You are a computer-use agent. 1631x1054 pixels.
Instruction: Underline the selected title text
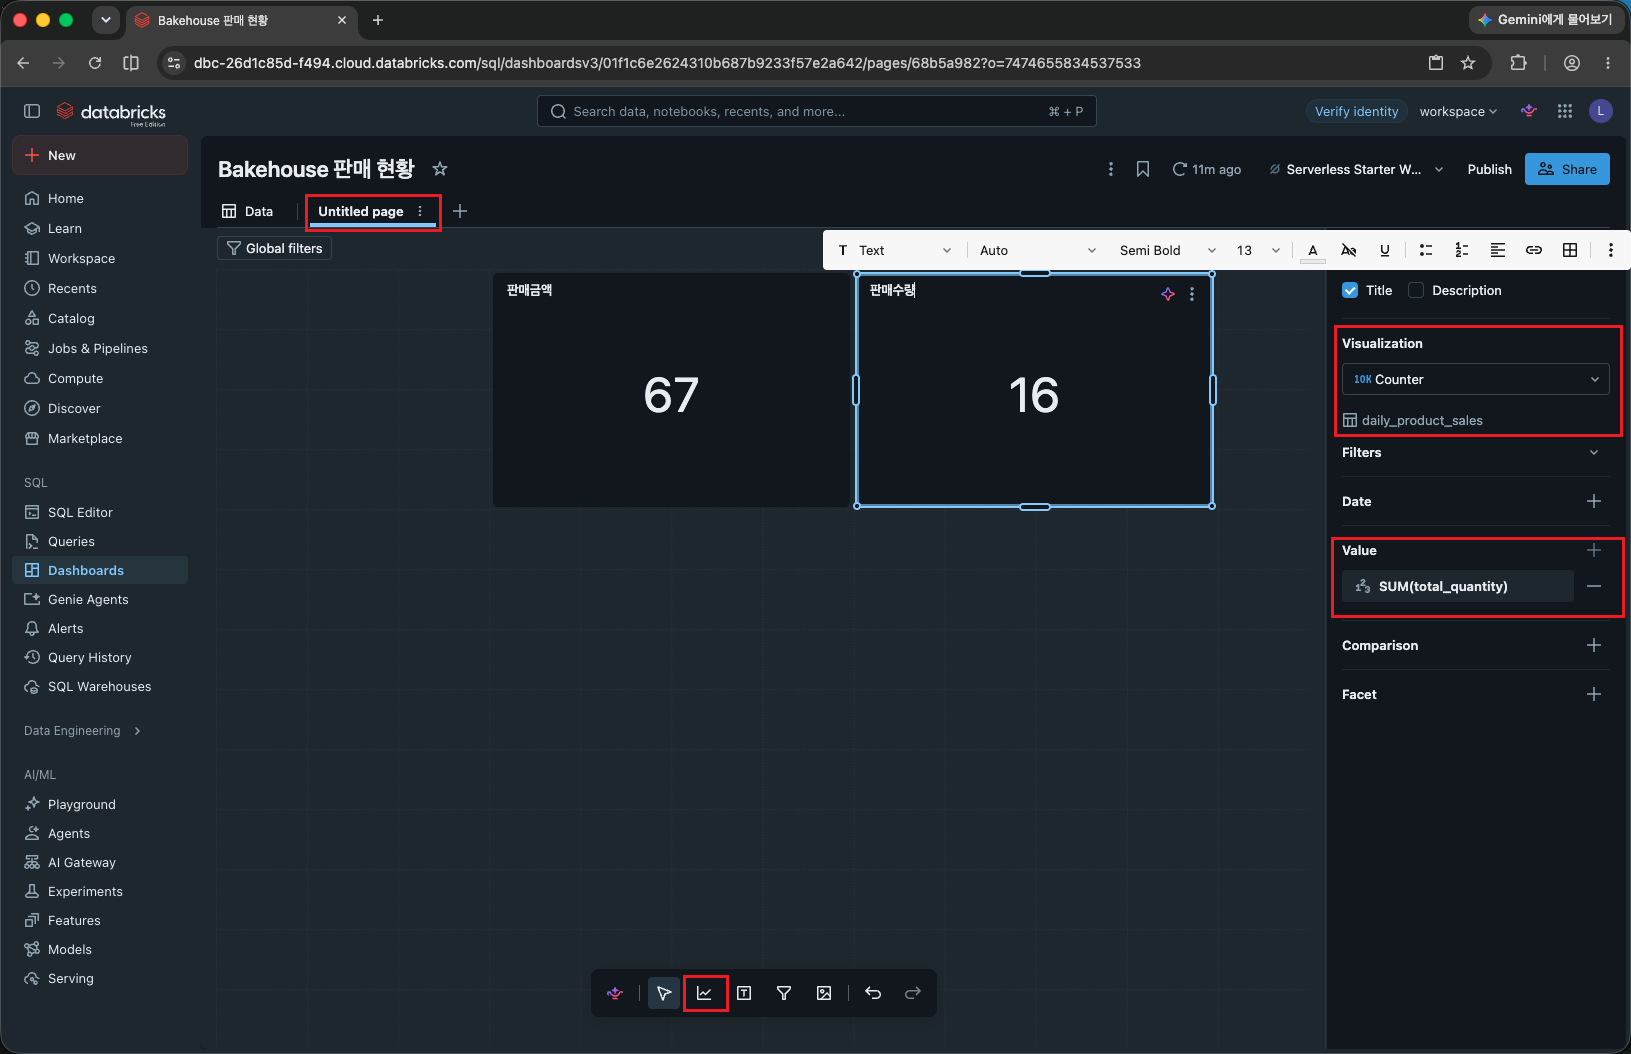click(1385, 251)
